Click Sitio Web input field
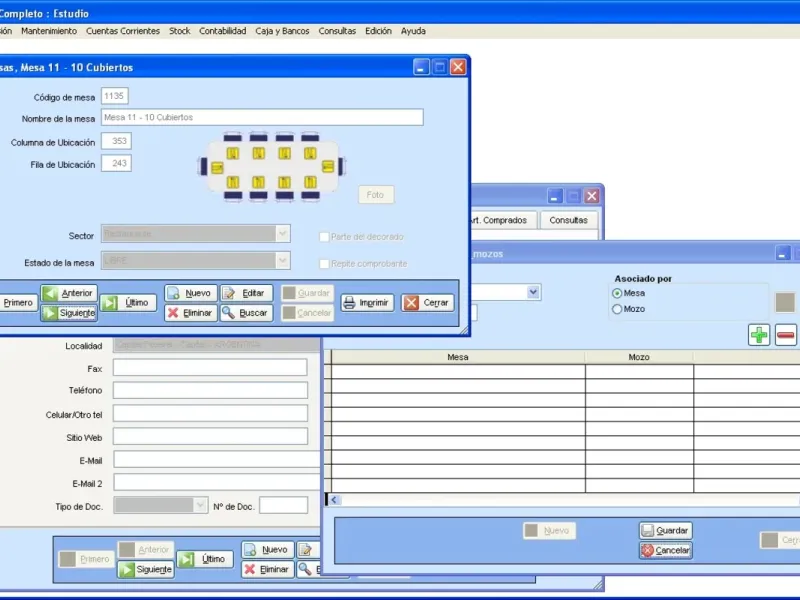Viewport: 800px width, 600px height. (x=210, y=436)
